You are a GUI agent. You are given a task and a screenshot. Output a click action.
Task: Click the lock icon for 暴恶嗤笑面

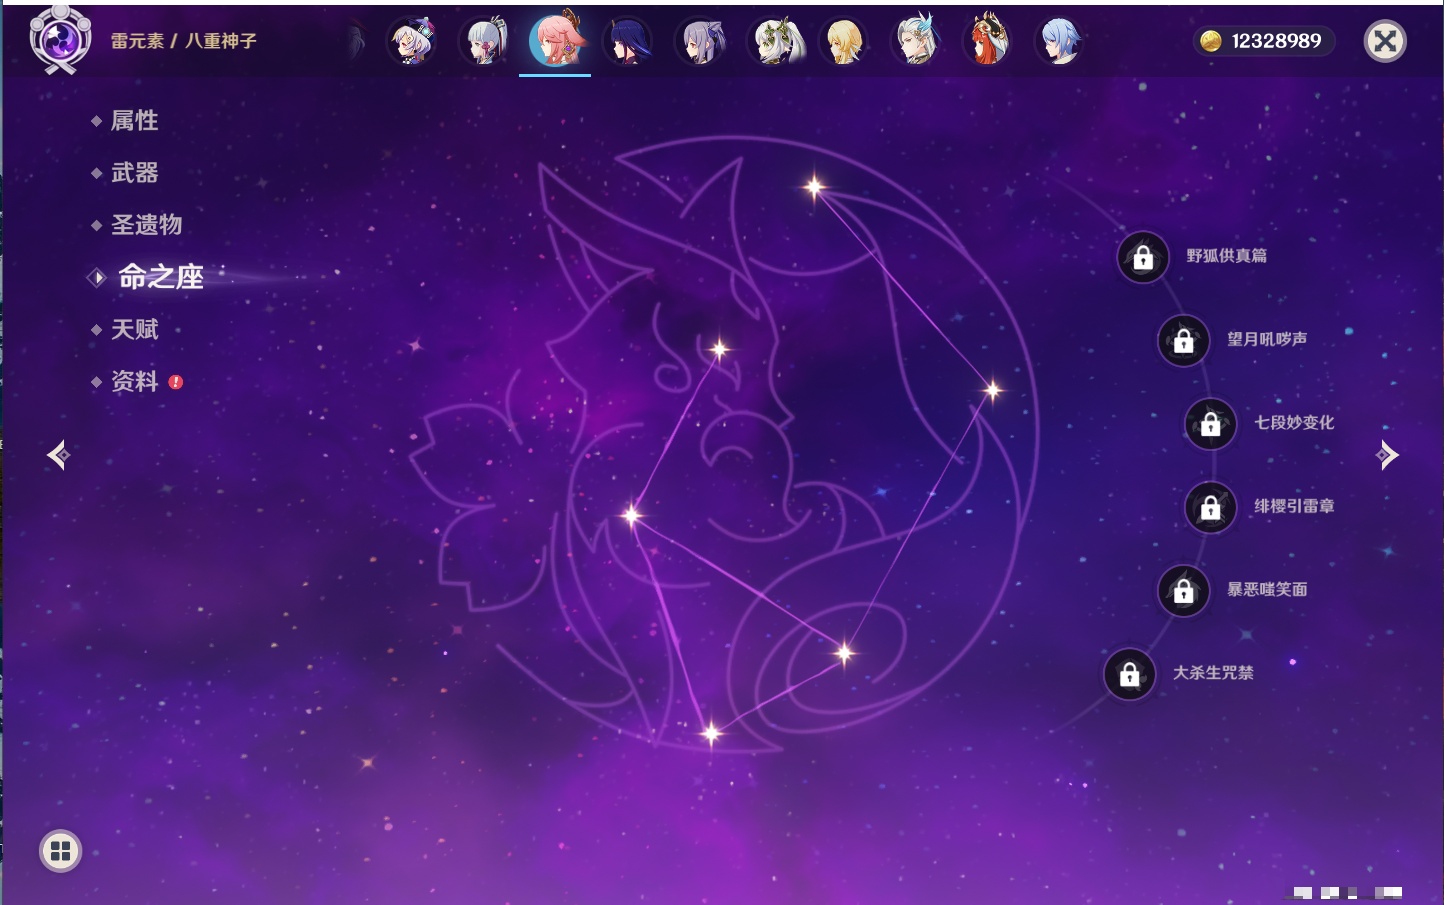[x=1184, y=591]
